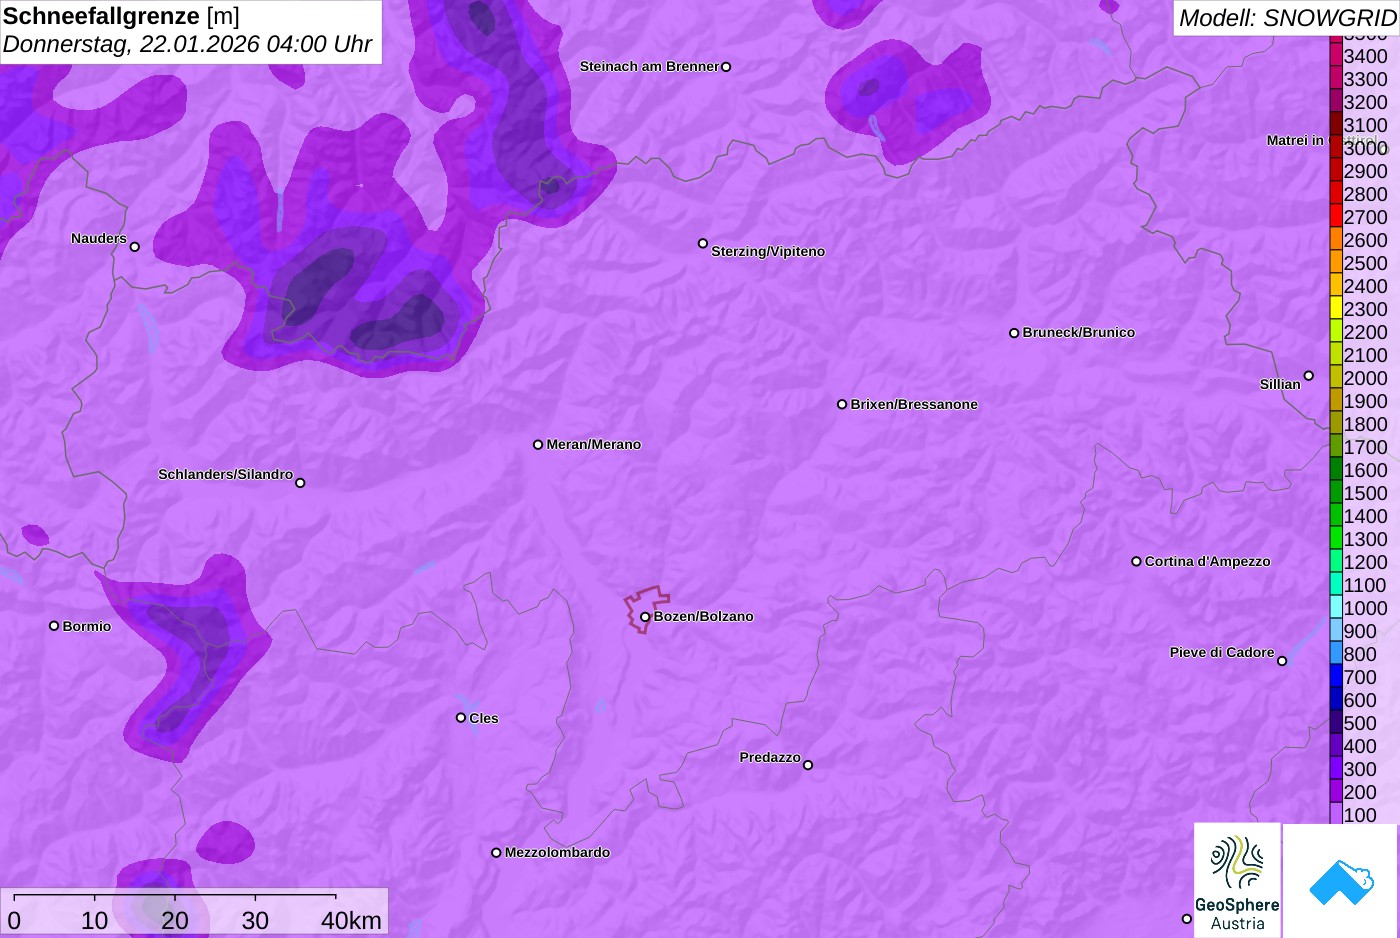Select the Nauders map marker dot
The width and height of the screenshot is (1400, 938).
(x=135, y=247)
